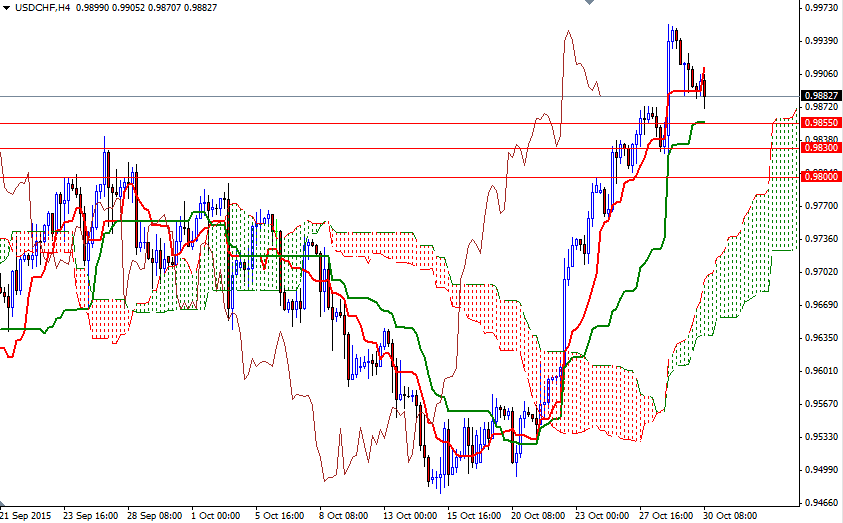Screen dimensions: 843x523
Task: Select the red line price label 0.98300
Action: pyautogui.click(x=821, y=147)
